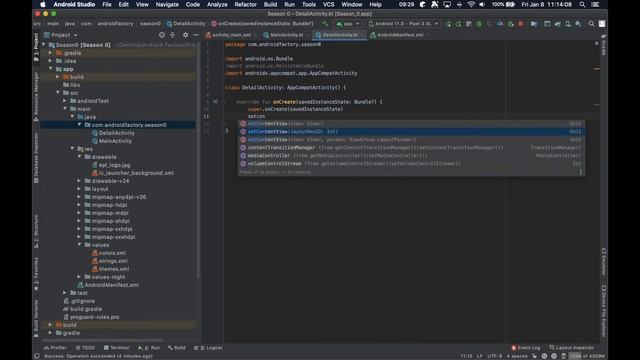Open the SDK Manager icon
640x360 pixels.
(x=578, y=24)
